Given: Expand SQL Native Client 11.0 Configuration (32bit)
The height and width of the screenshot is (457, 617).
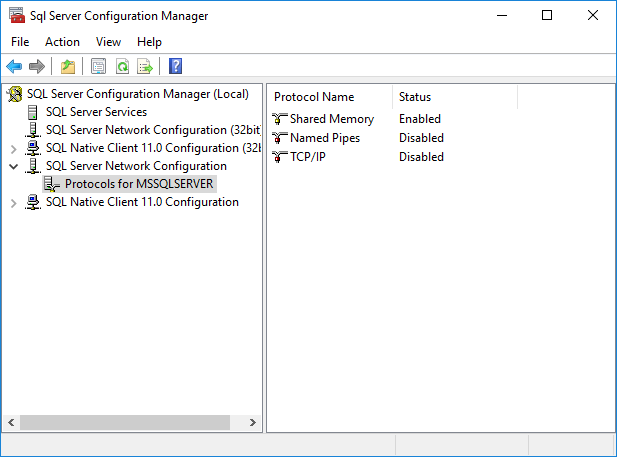Looking at the screenshot, I should (14, 149).
